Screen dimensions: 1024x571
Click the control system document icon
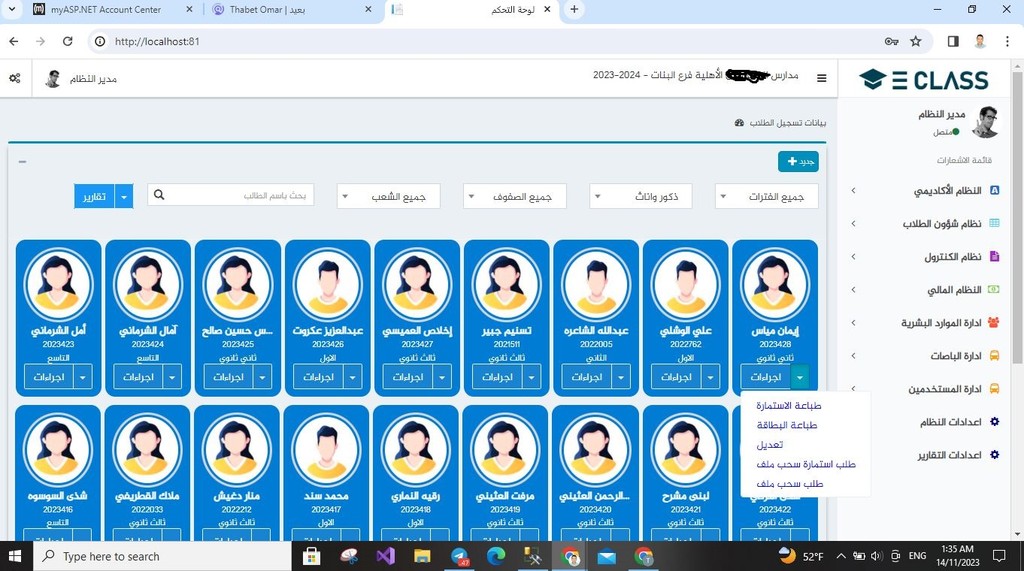tap(994, 256)
